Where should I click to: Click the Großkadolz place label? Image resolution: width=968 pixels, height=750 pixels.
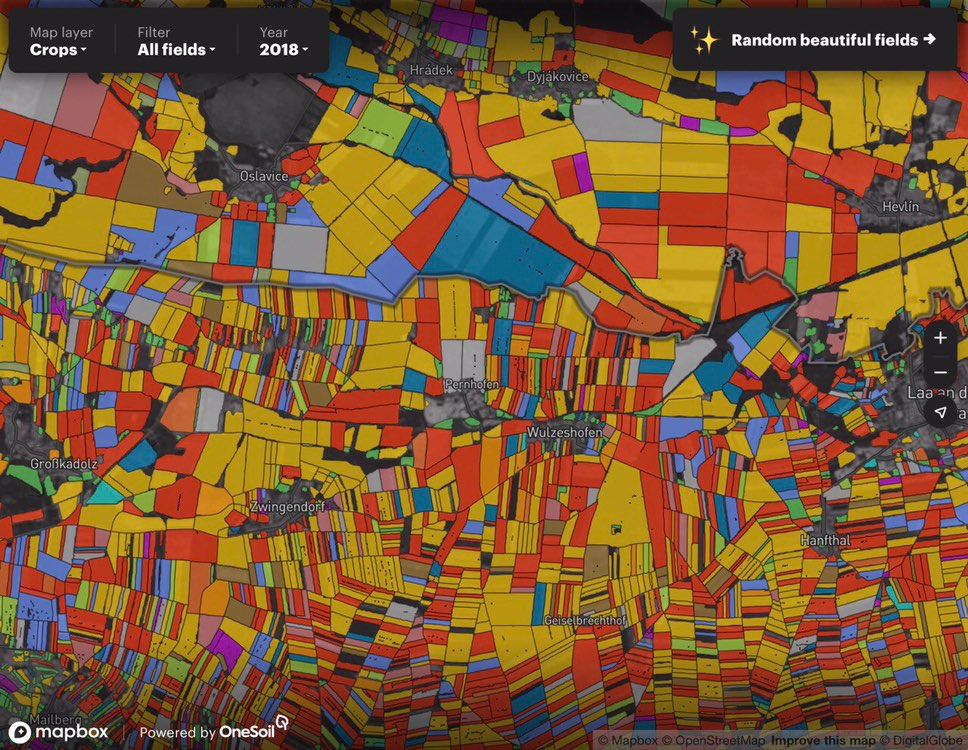64,464
